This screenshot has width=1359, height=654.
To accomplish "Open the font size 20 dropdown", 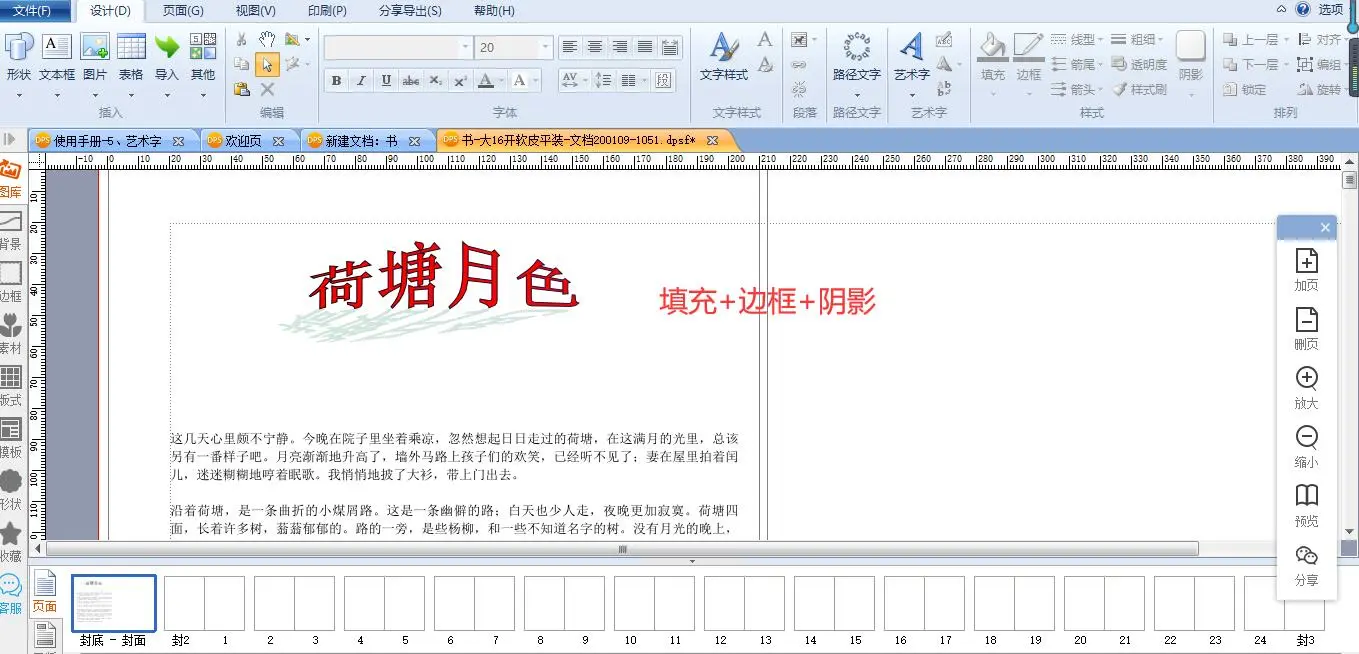I will 545,47.
